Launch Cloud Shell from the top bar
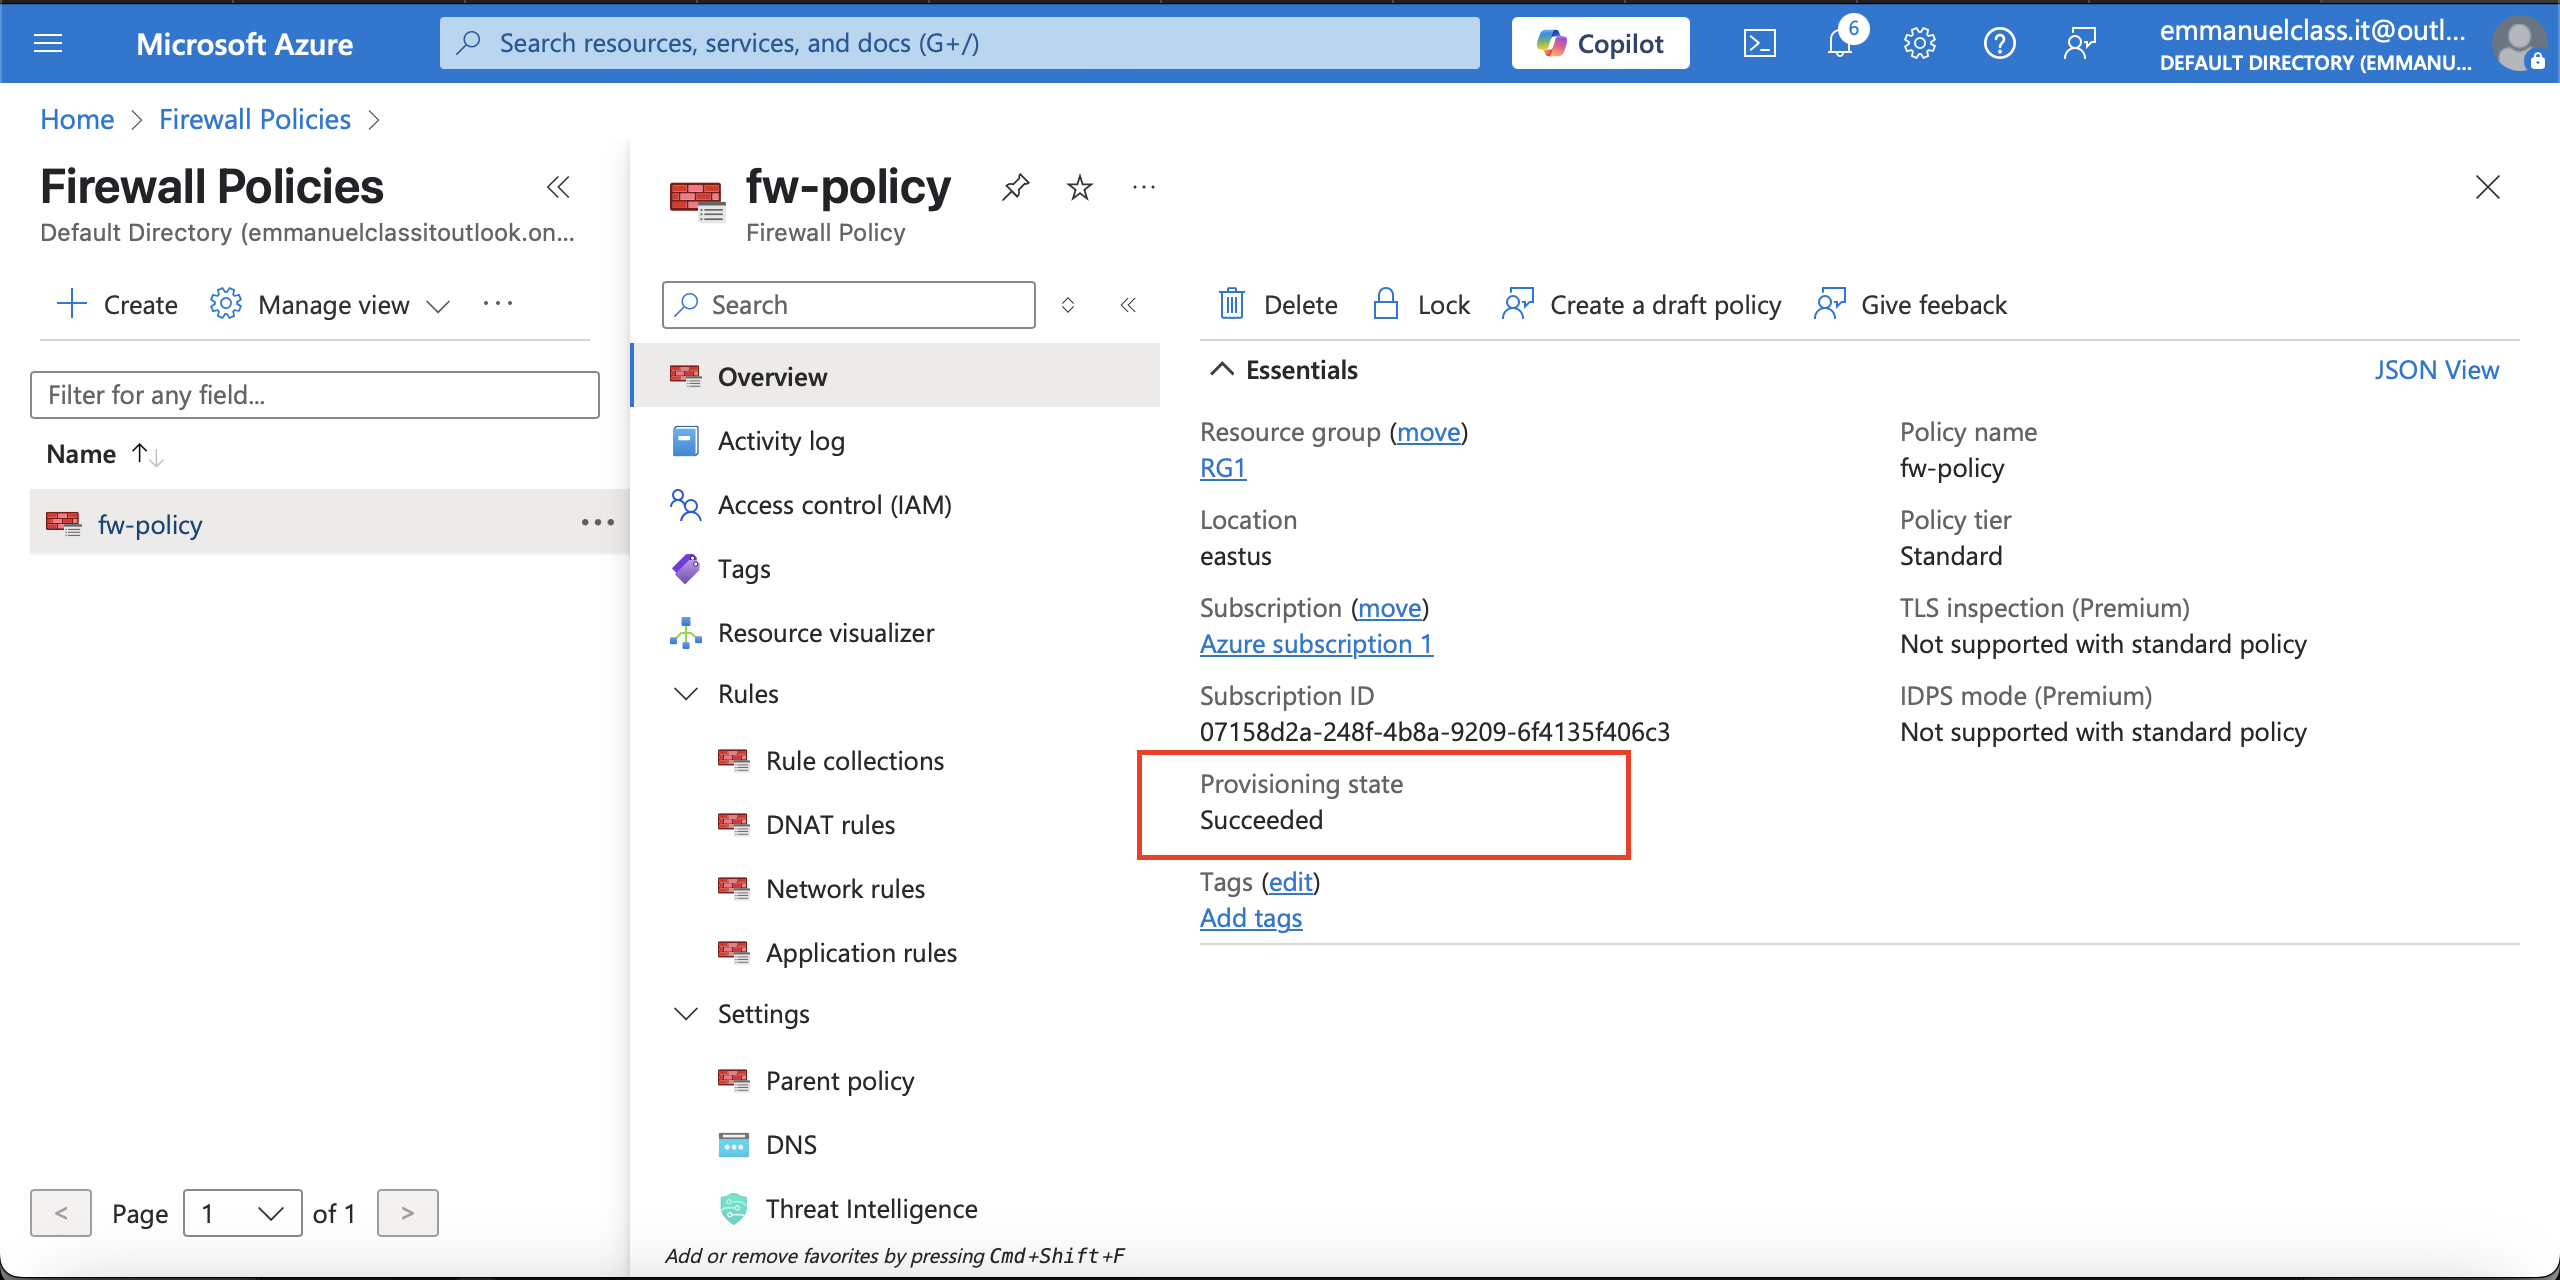The image size is (2560, 1280). 1759,43
